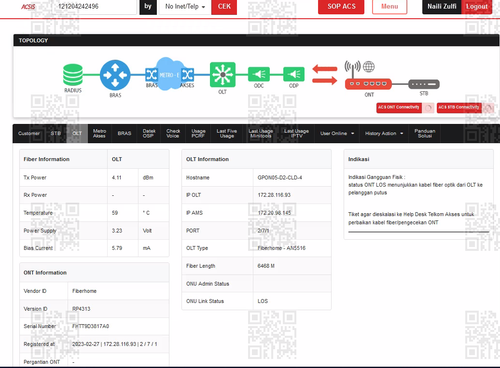Click the Indikasi panel horizontal scrollbar
The height and width of the screenshot is (368, 500).
(418, 232)
